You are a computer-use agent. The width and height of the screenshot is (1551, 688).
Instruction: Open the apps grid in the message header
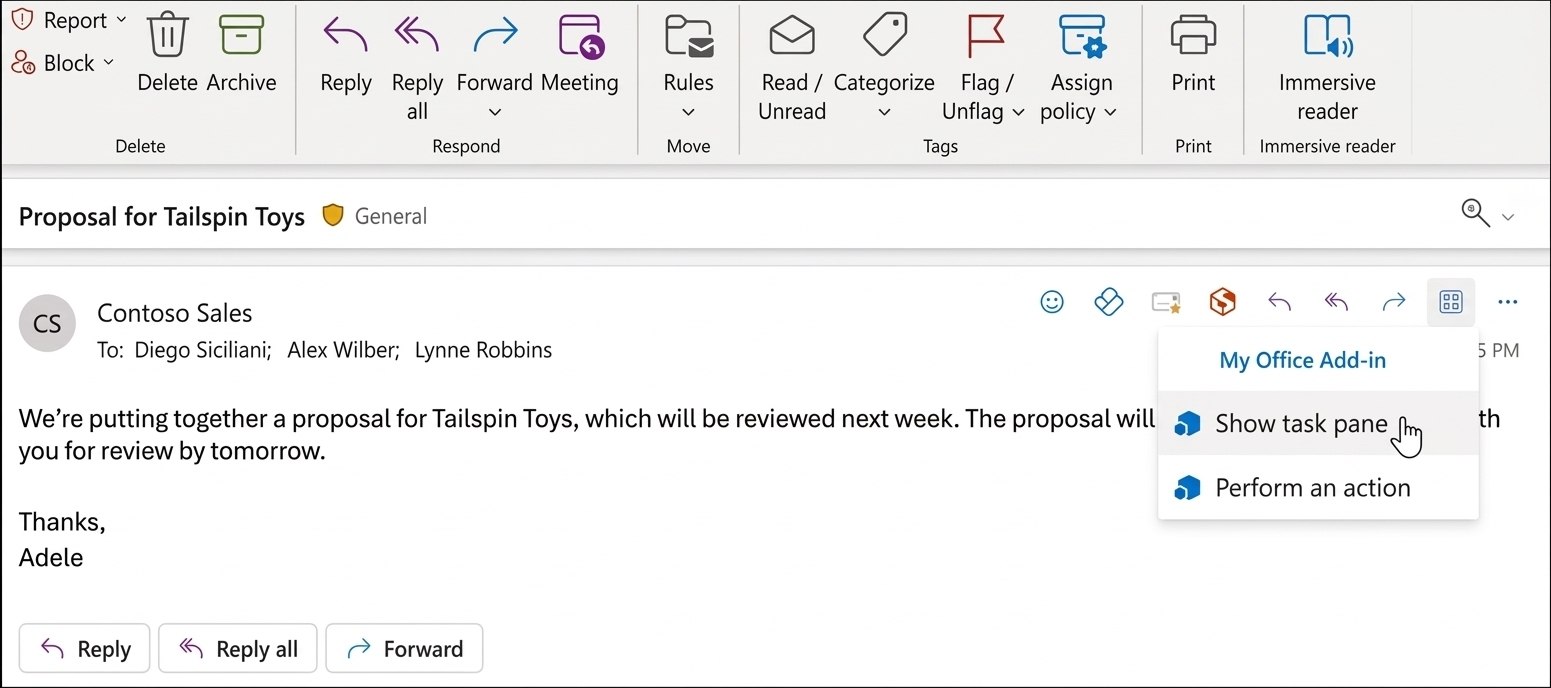click(x=1450, y=301)
